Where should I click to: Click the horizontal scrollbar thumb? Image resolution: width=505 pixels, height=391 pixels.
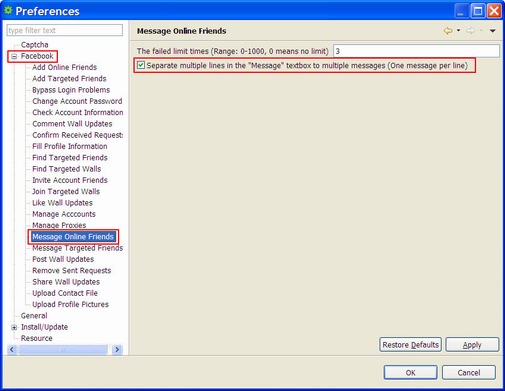coord(63,349)
